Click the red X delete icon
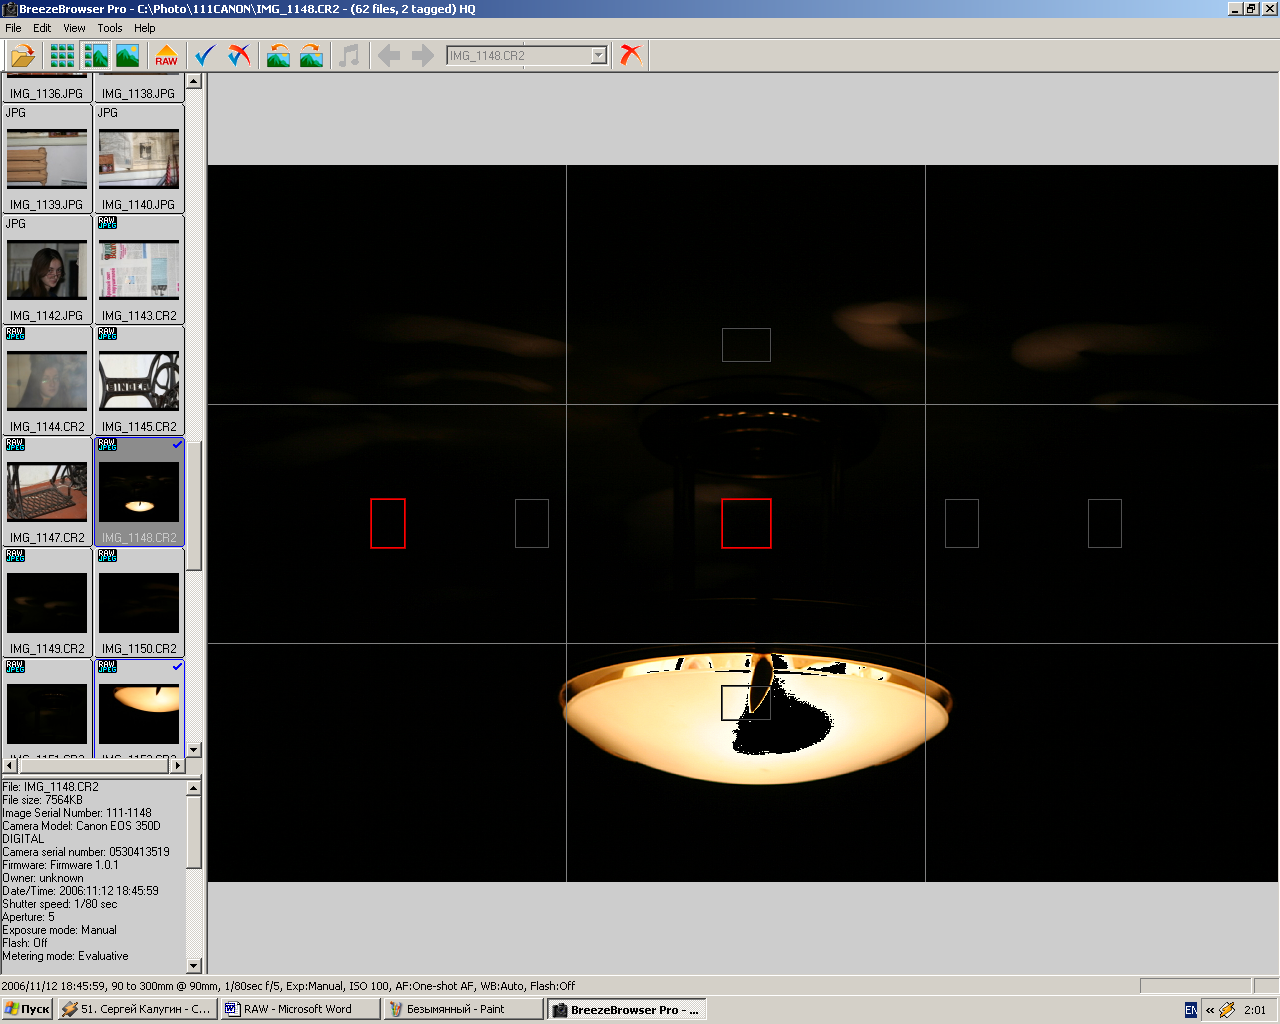Image resolution: width=1280 pixels, height=1024 pixels. [x=630, y=55]
